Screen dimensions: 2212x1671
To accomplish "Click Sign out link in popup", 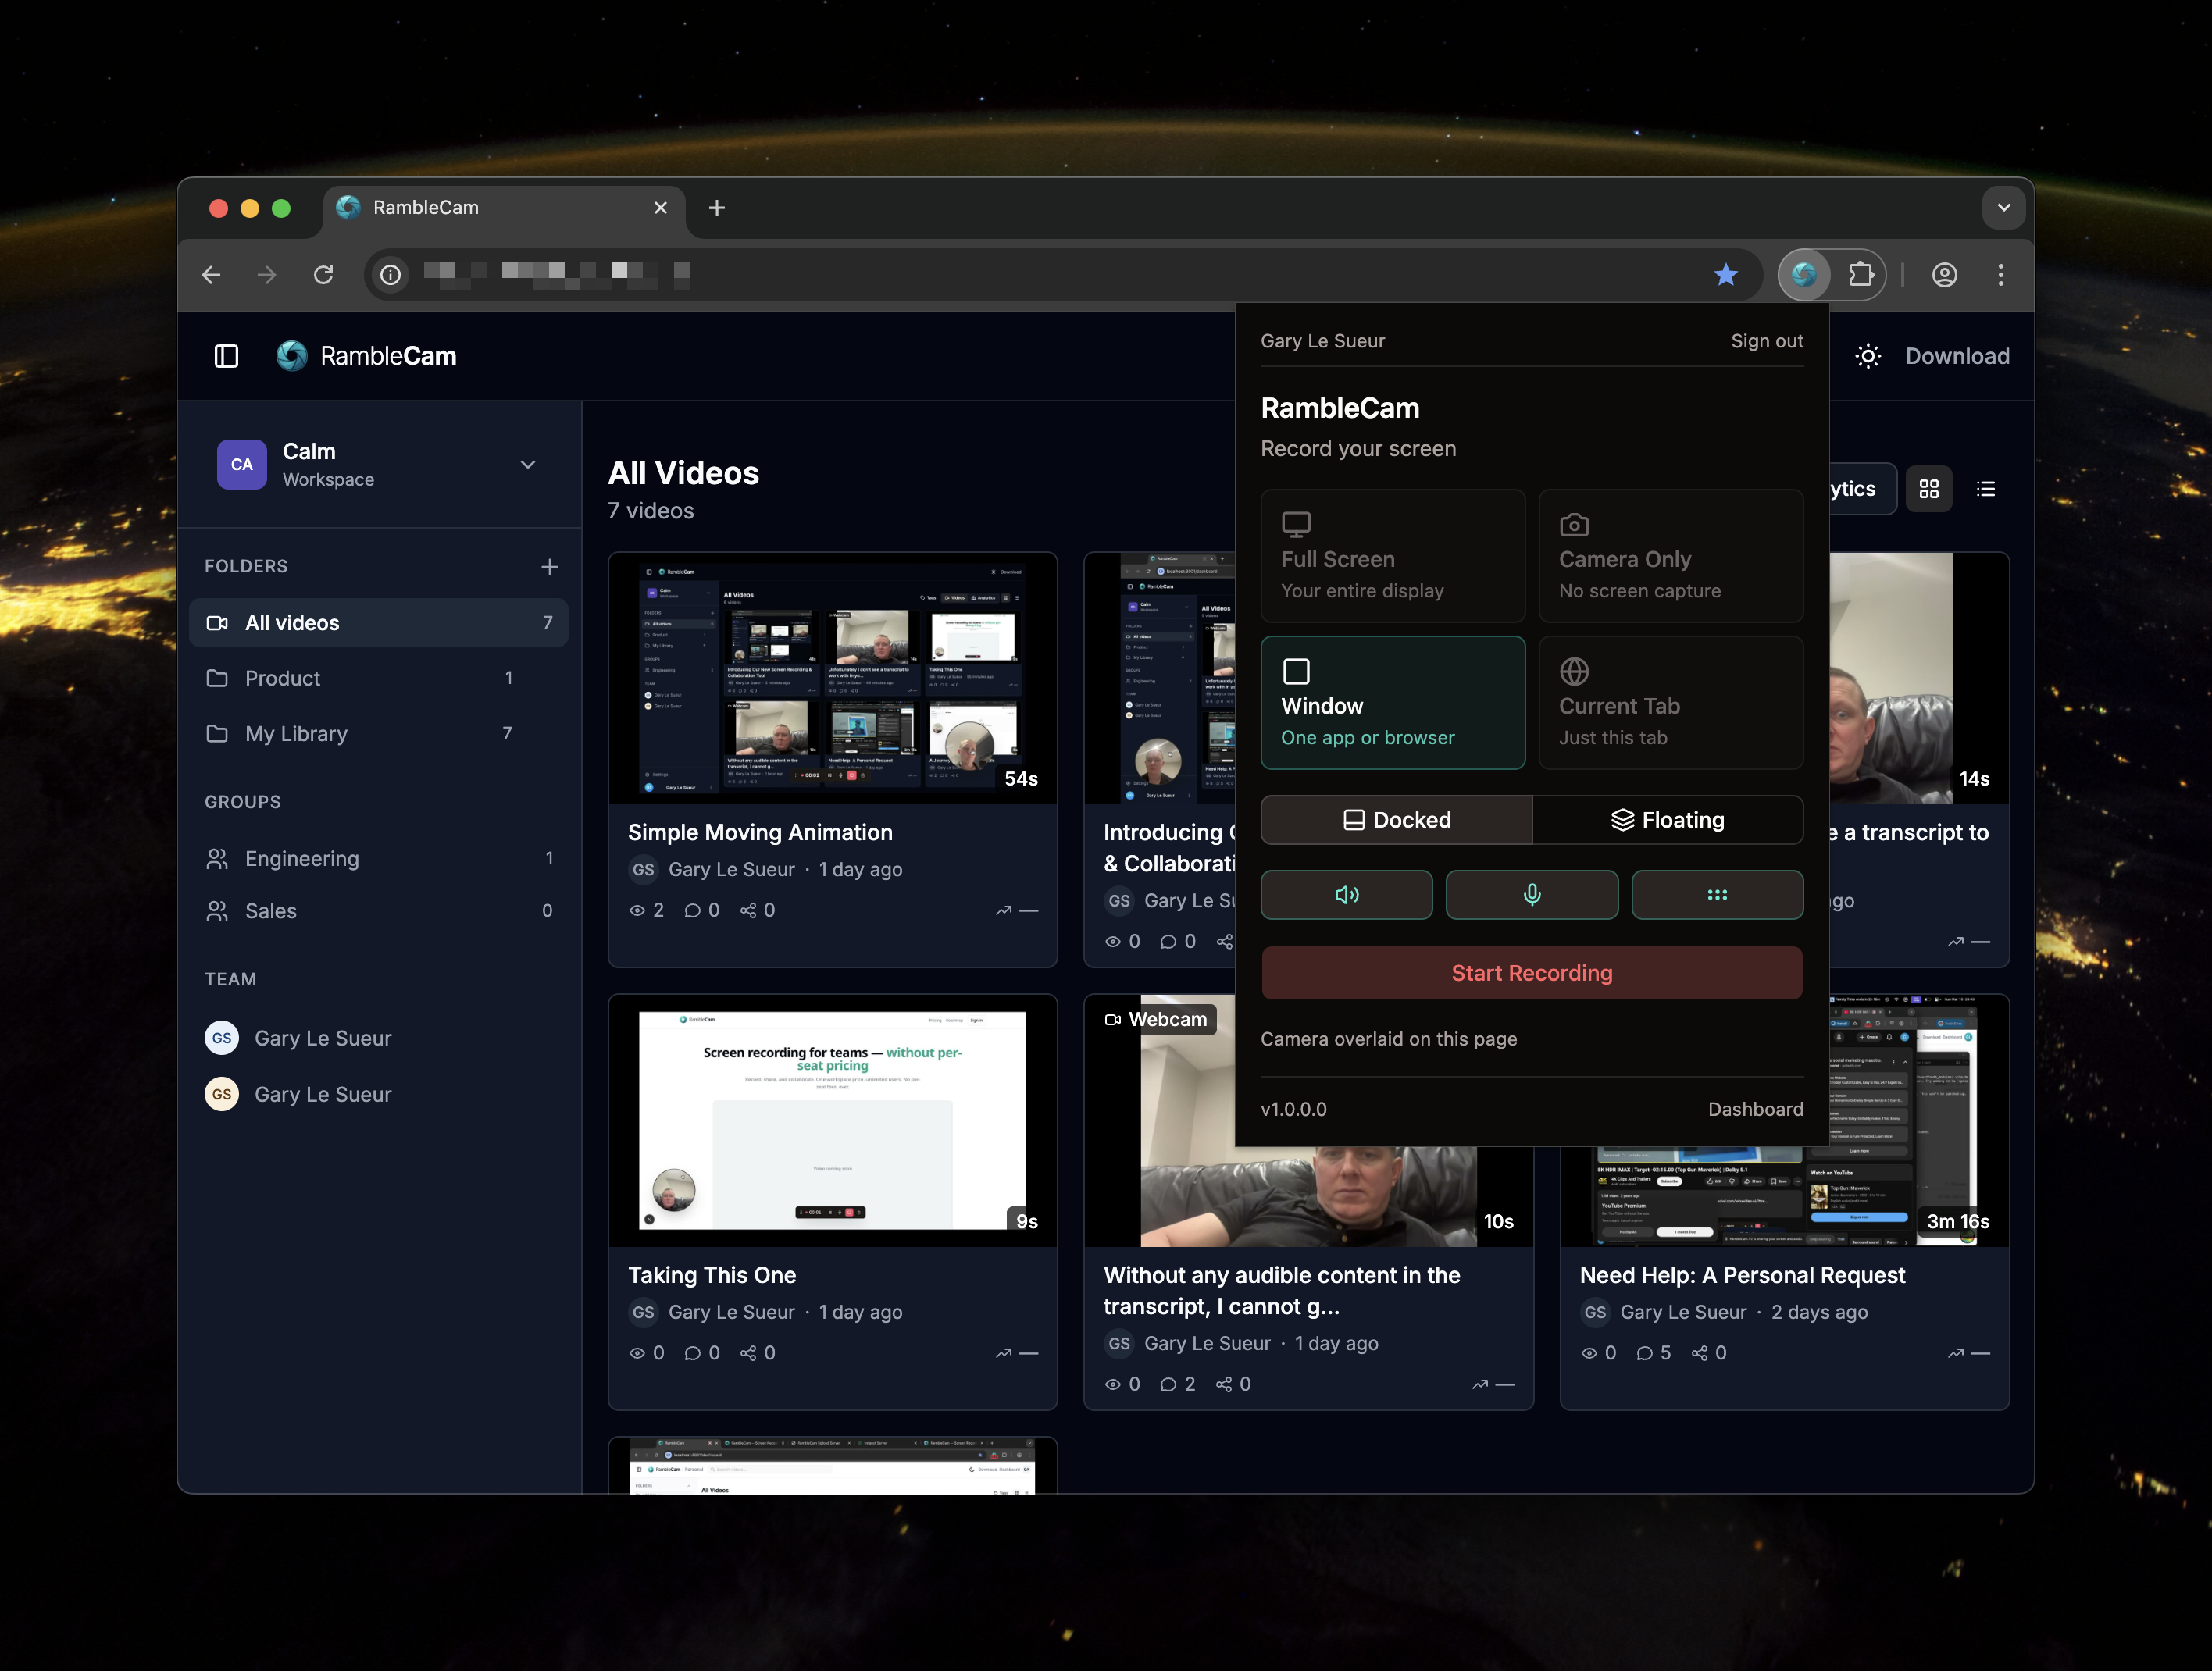I will pos(1766,341).
